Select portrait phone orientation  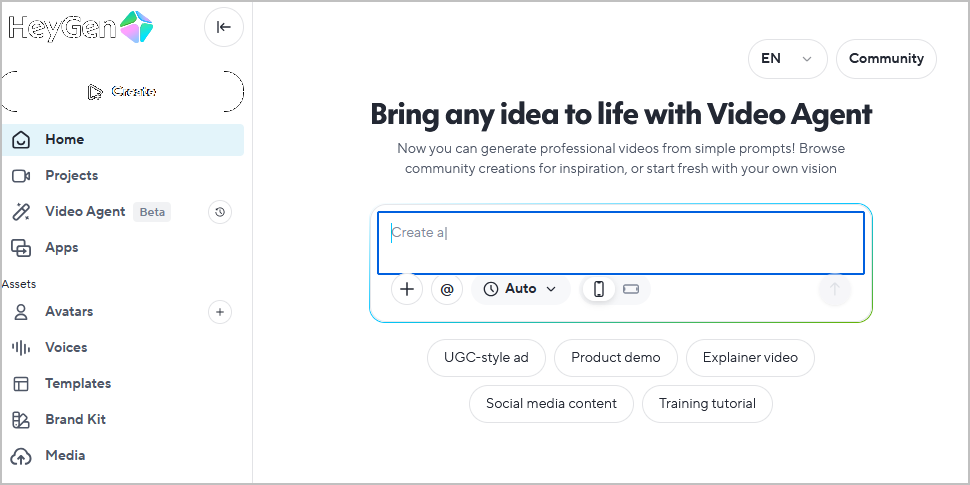coord(599,289)
